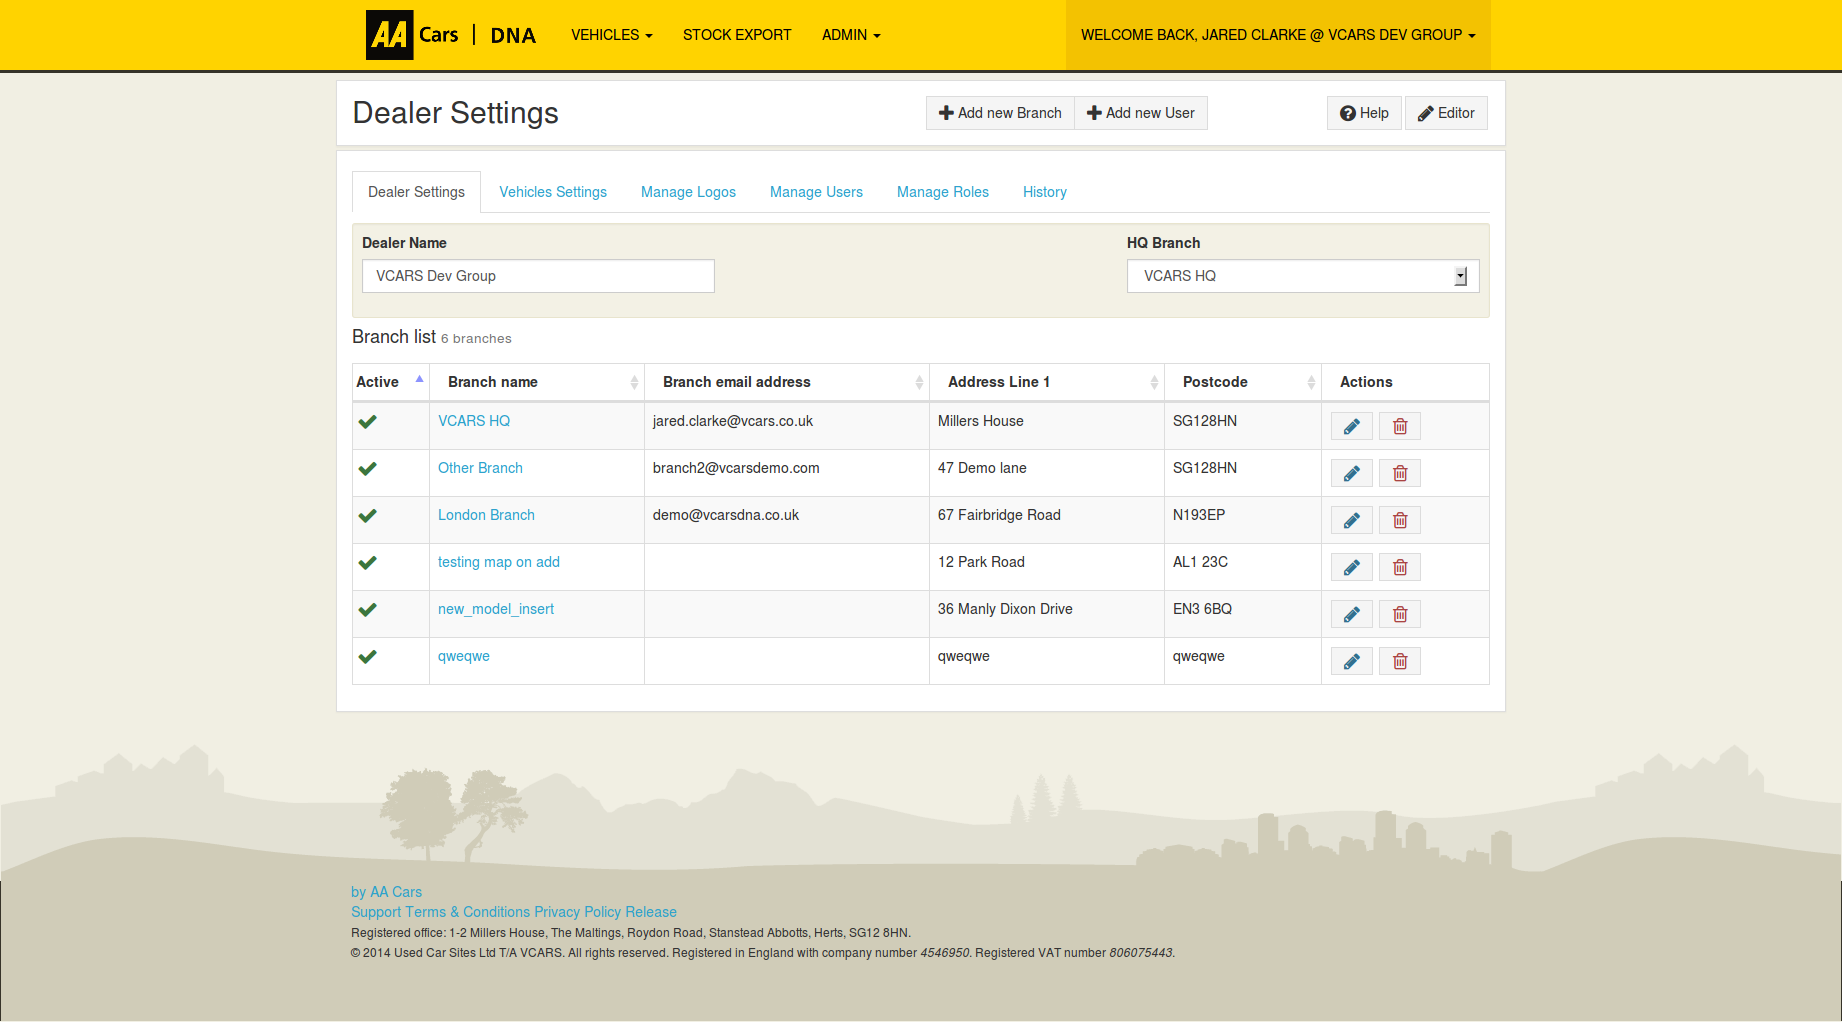Screen dimensions: 1842x1022
Task: Switch to the Manage Users tab
Action: pyautogui.click(x=816, y=191)
